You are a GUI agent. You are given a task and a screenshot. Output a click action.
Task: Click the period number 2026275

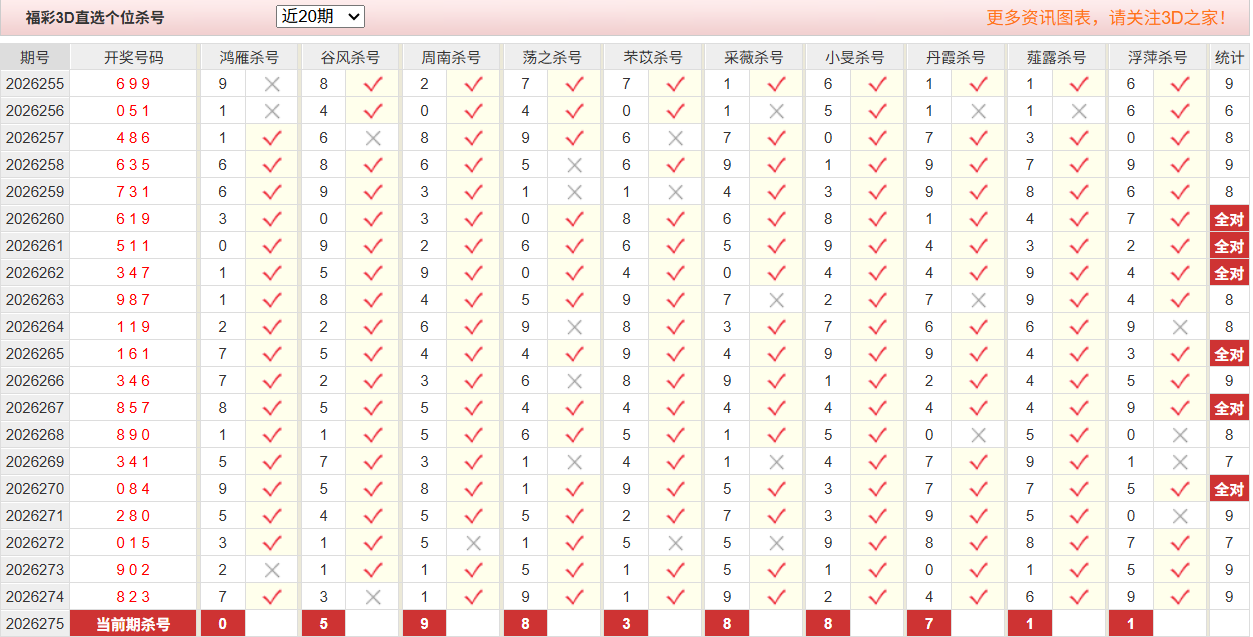[x=35, y=624]
